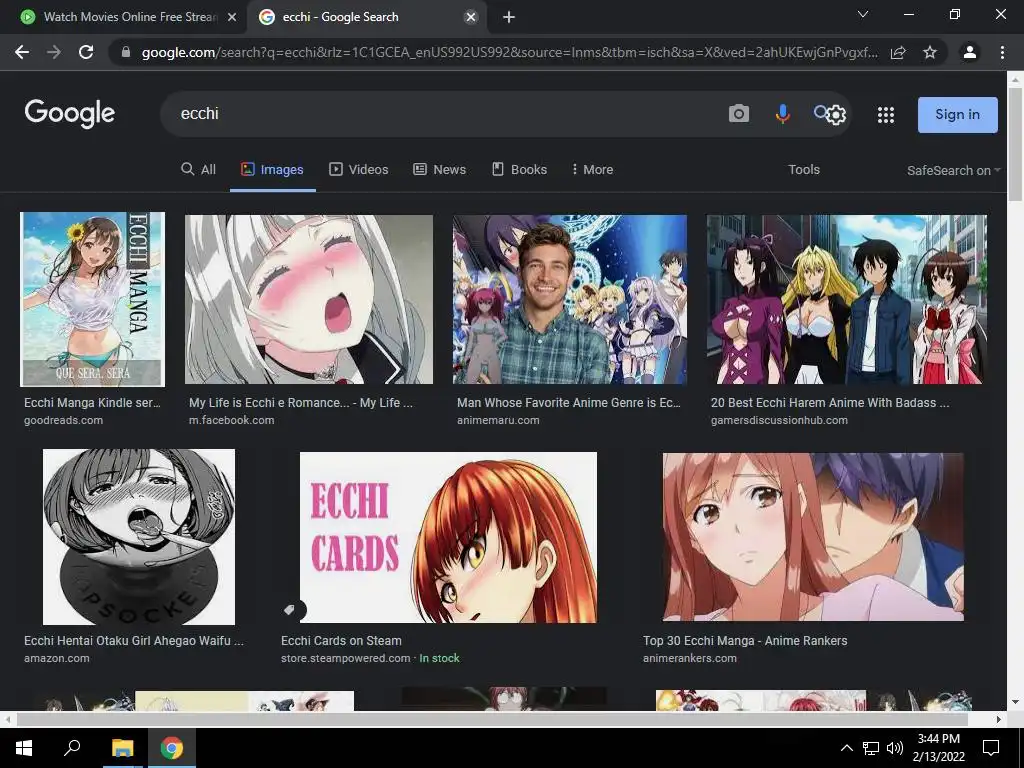Expand the SafeSearch on dropdown
Screen dimensions: 1024x768
coord(953,170)
